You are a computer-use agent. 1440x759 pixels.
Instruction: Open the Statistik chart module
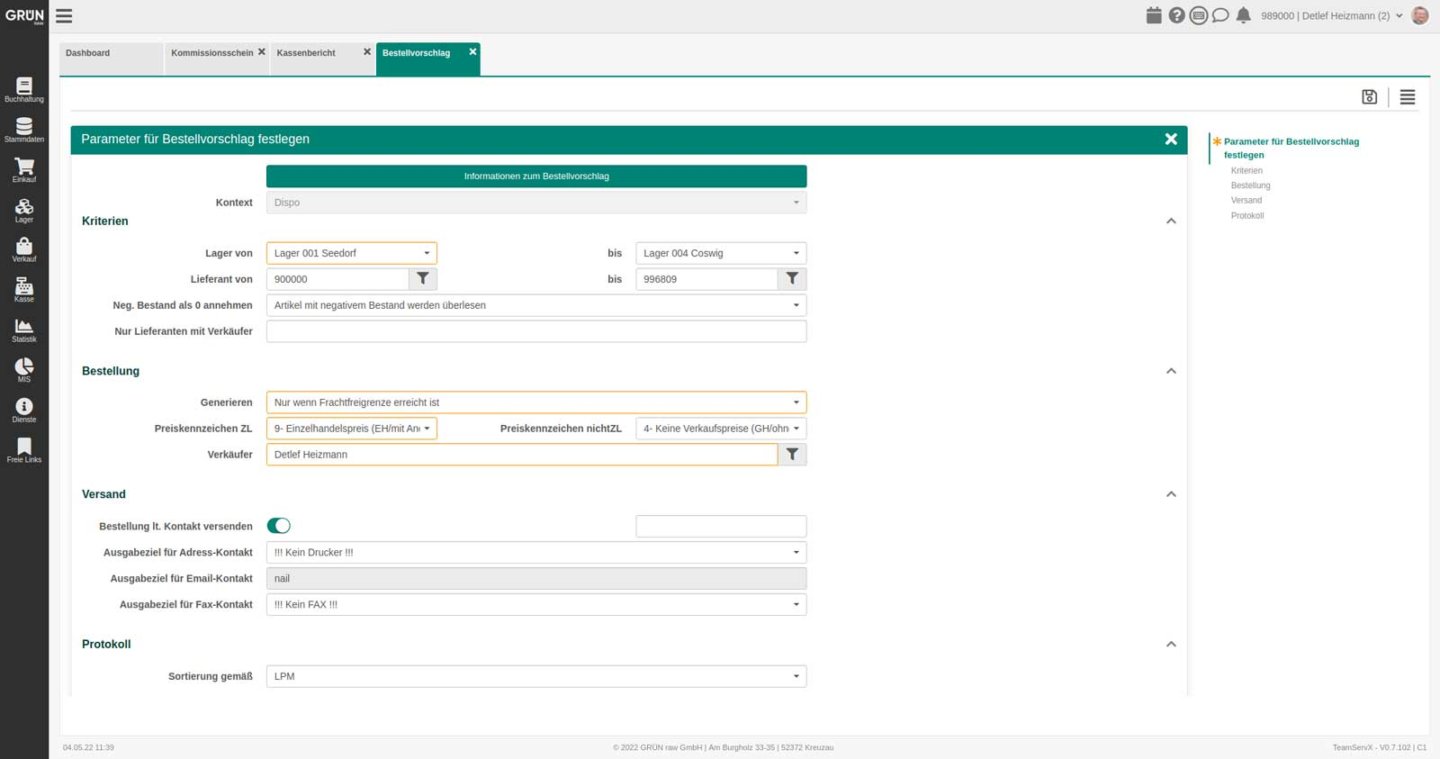(24, 330)
